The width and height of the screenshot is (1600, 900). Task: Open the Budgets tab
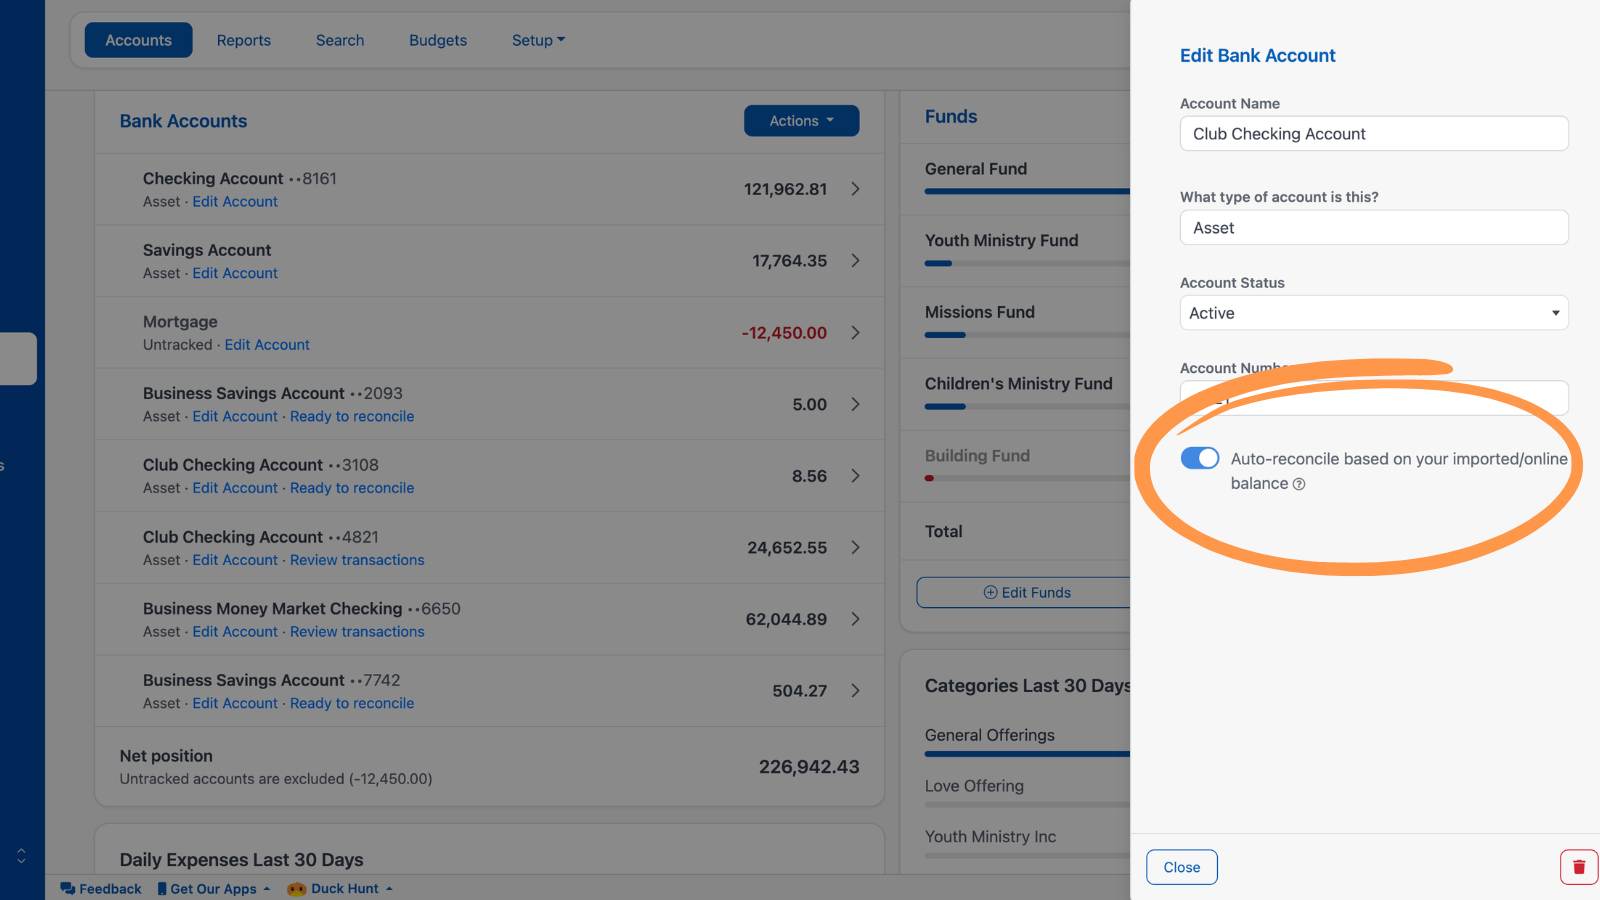pyautogui.click(x=438, y=40)
